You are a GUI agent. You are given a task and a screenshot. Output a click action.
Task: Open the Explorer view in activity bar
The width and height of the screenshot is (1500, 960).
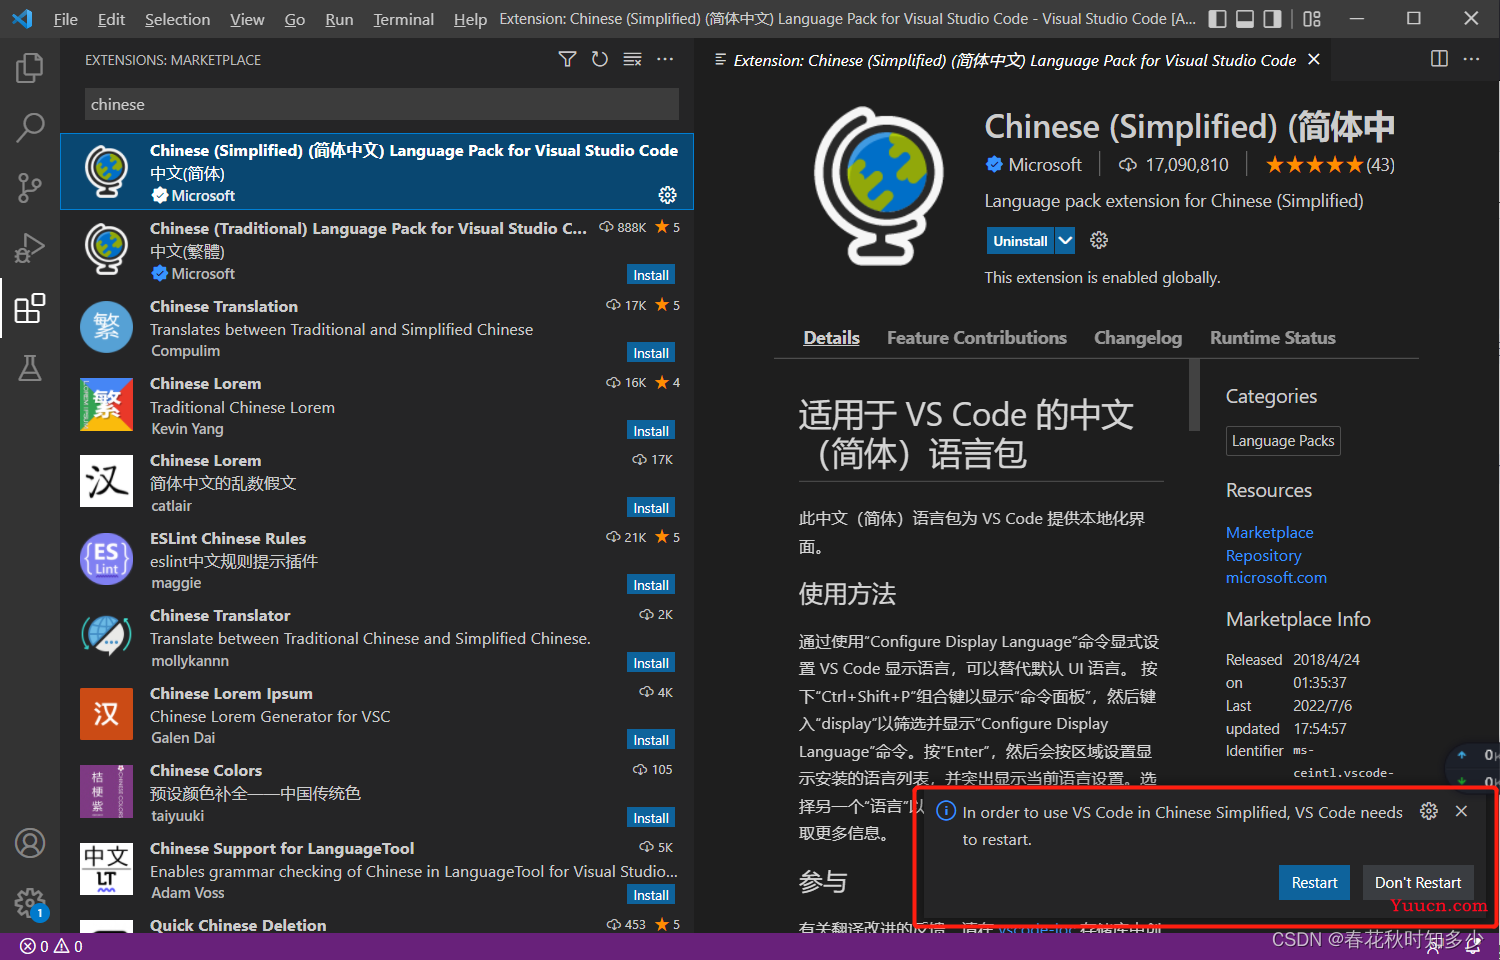tap(30, 68)
